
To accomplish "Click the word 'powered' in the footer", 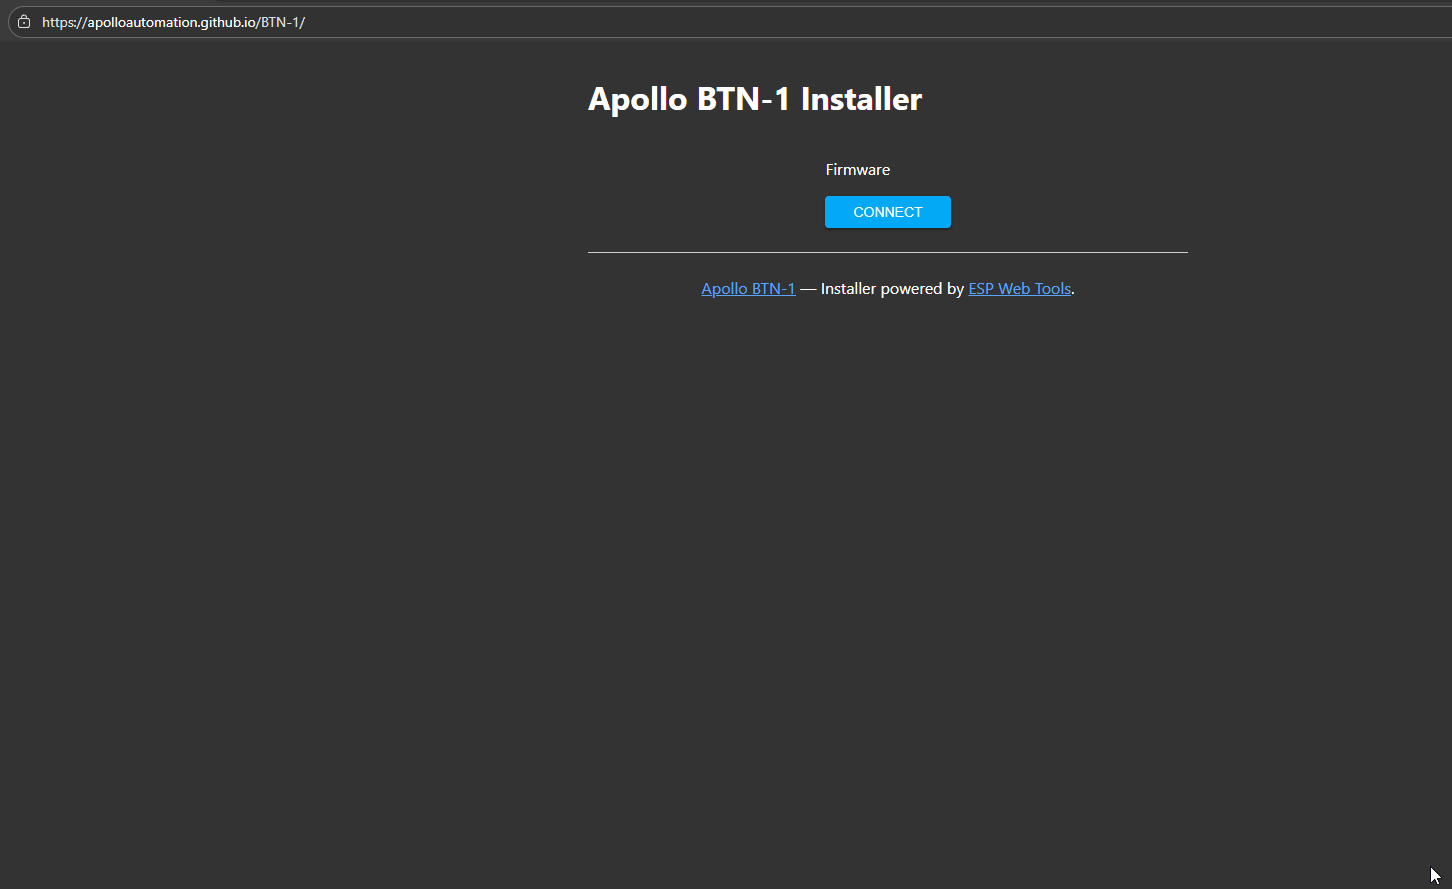I will click(910, 289).
